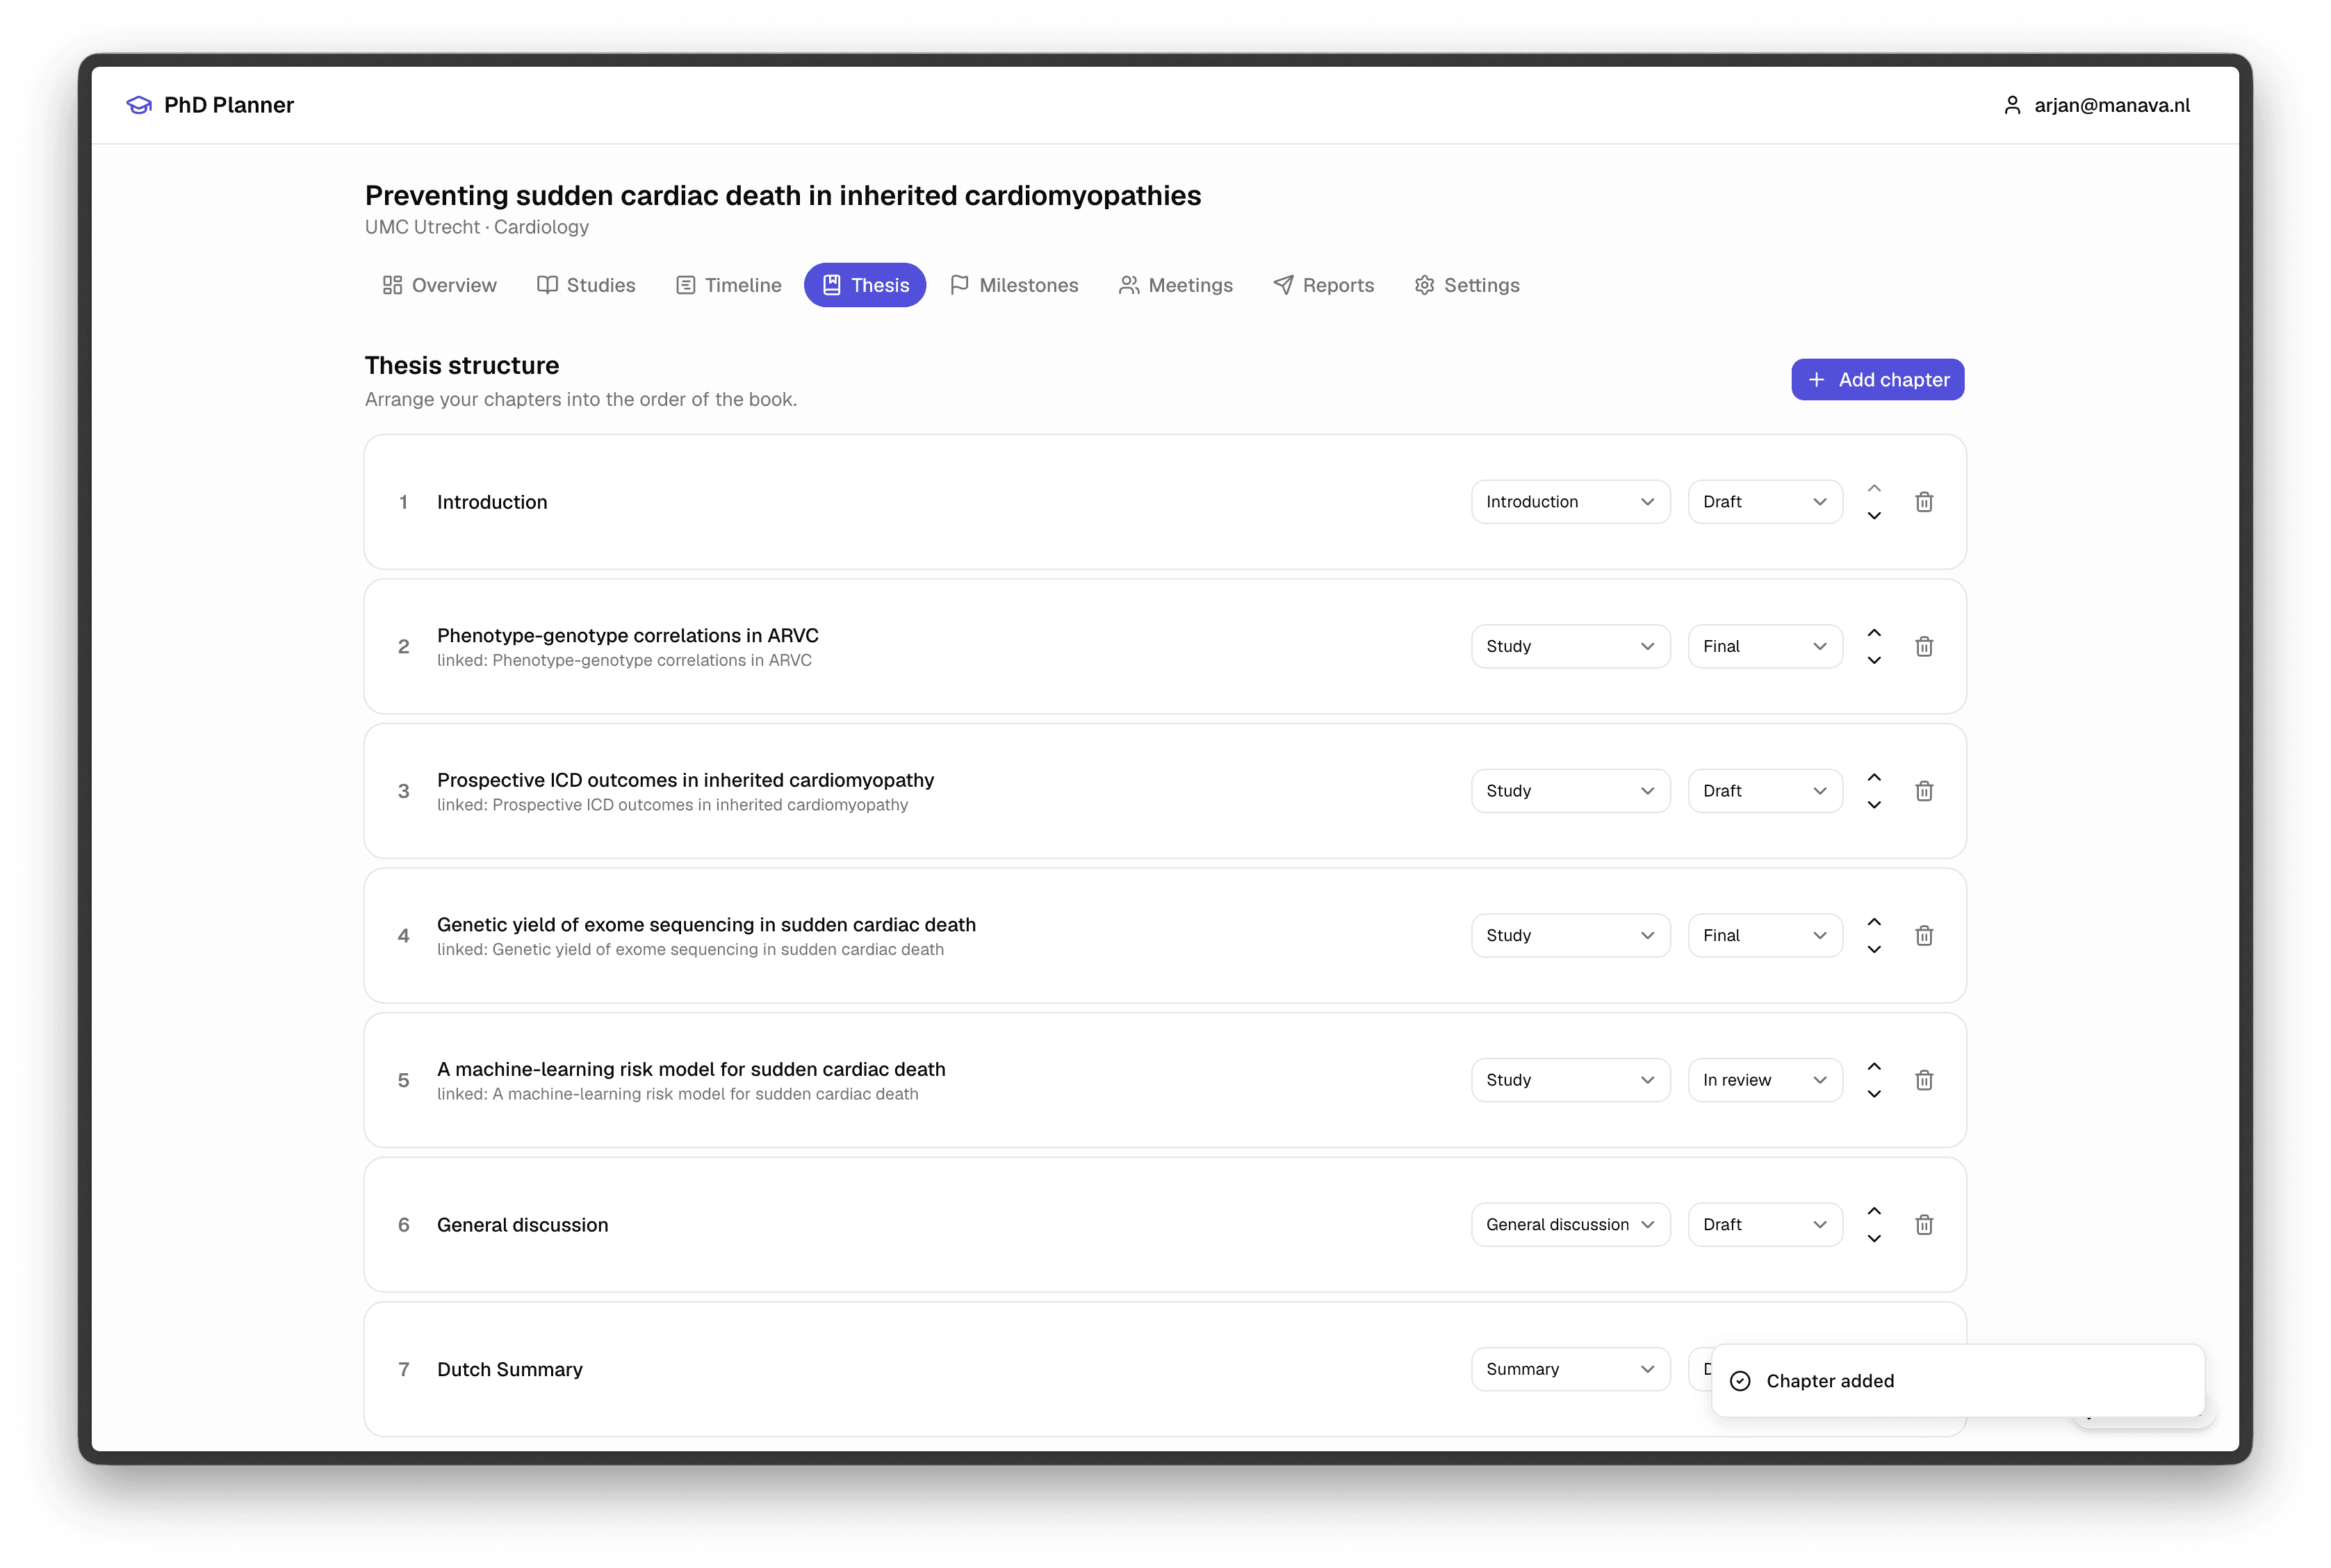The image size is (2331, 1568).
Task: Open status dropdown for Introduction chapter
Action: coord(1765,502)
